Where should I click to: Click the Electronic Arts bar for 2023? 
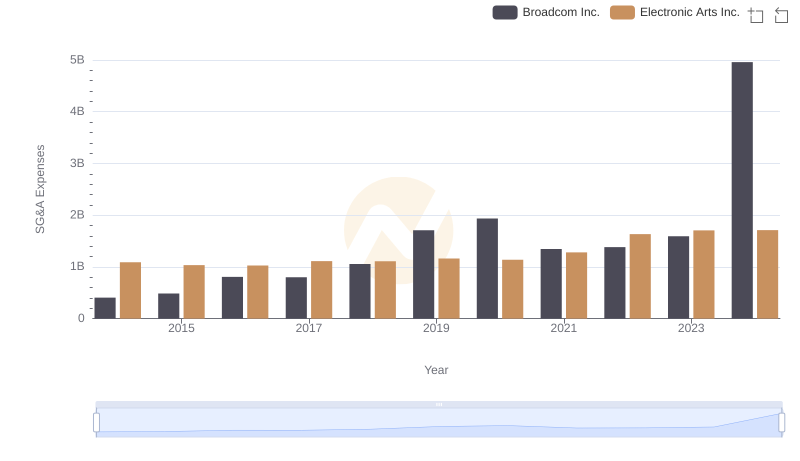click(x=704, y=274)
